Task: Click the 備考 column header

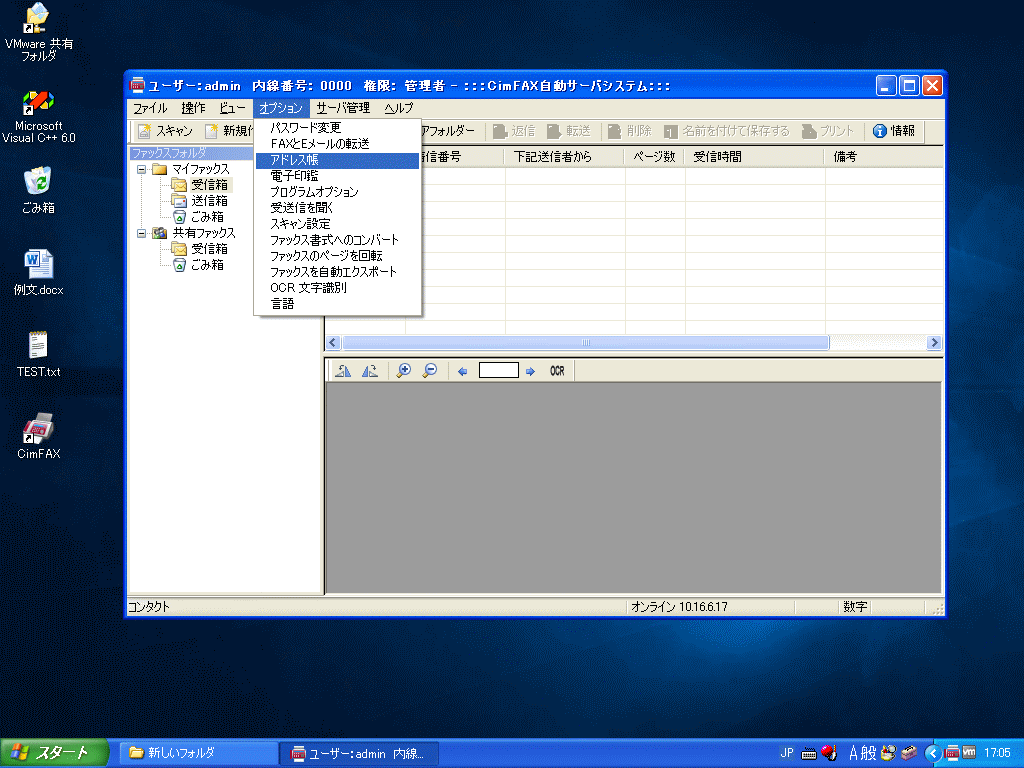Action: 884,157
